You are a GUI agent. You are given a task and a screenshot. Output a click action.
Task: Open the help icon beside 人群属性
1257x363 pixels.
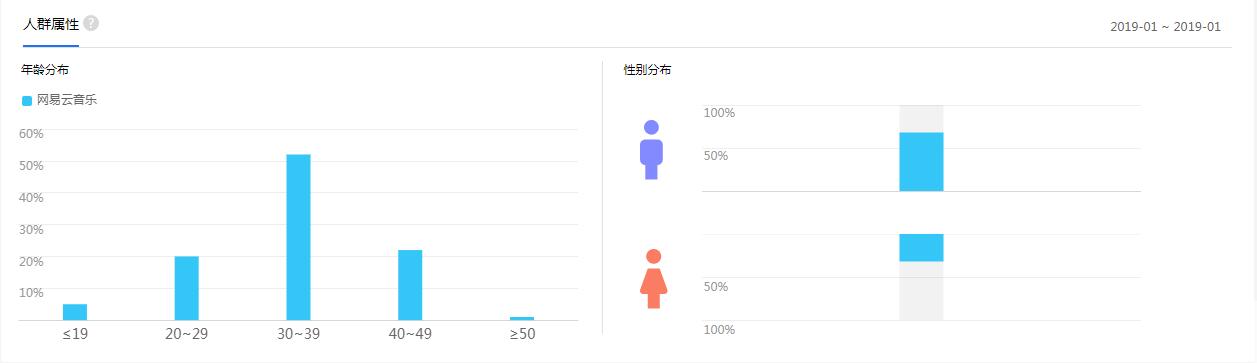[91, 23]
